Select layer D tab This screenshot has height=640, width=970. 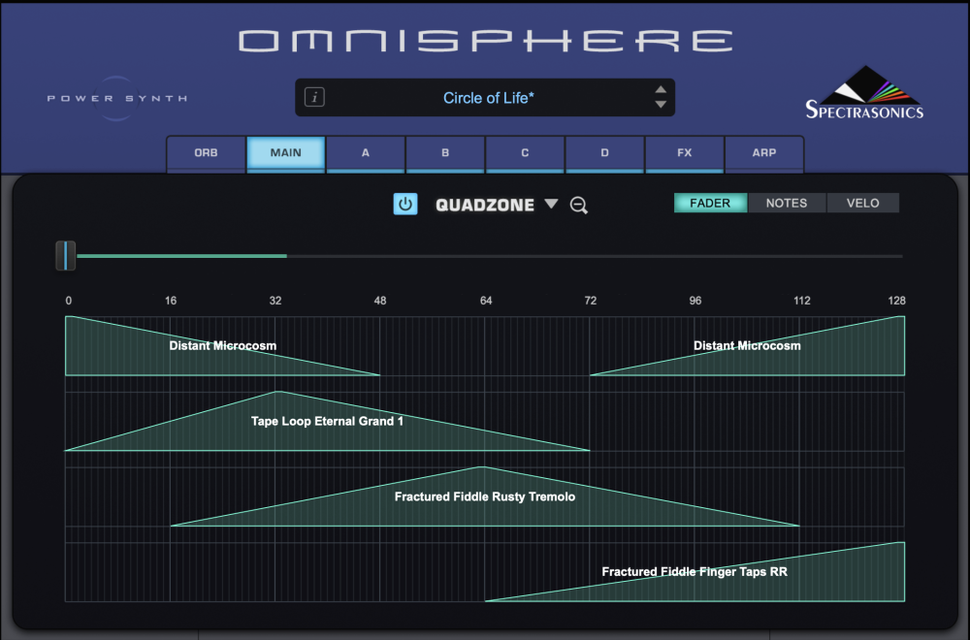pos(604,153)
